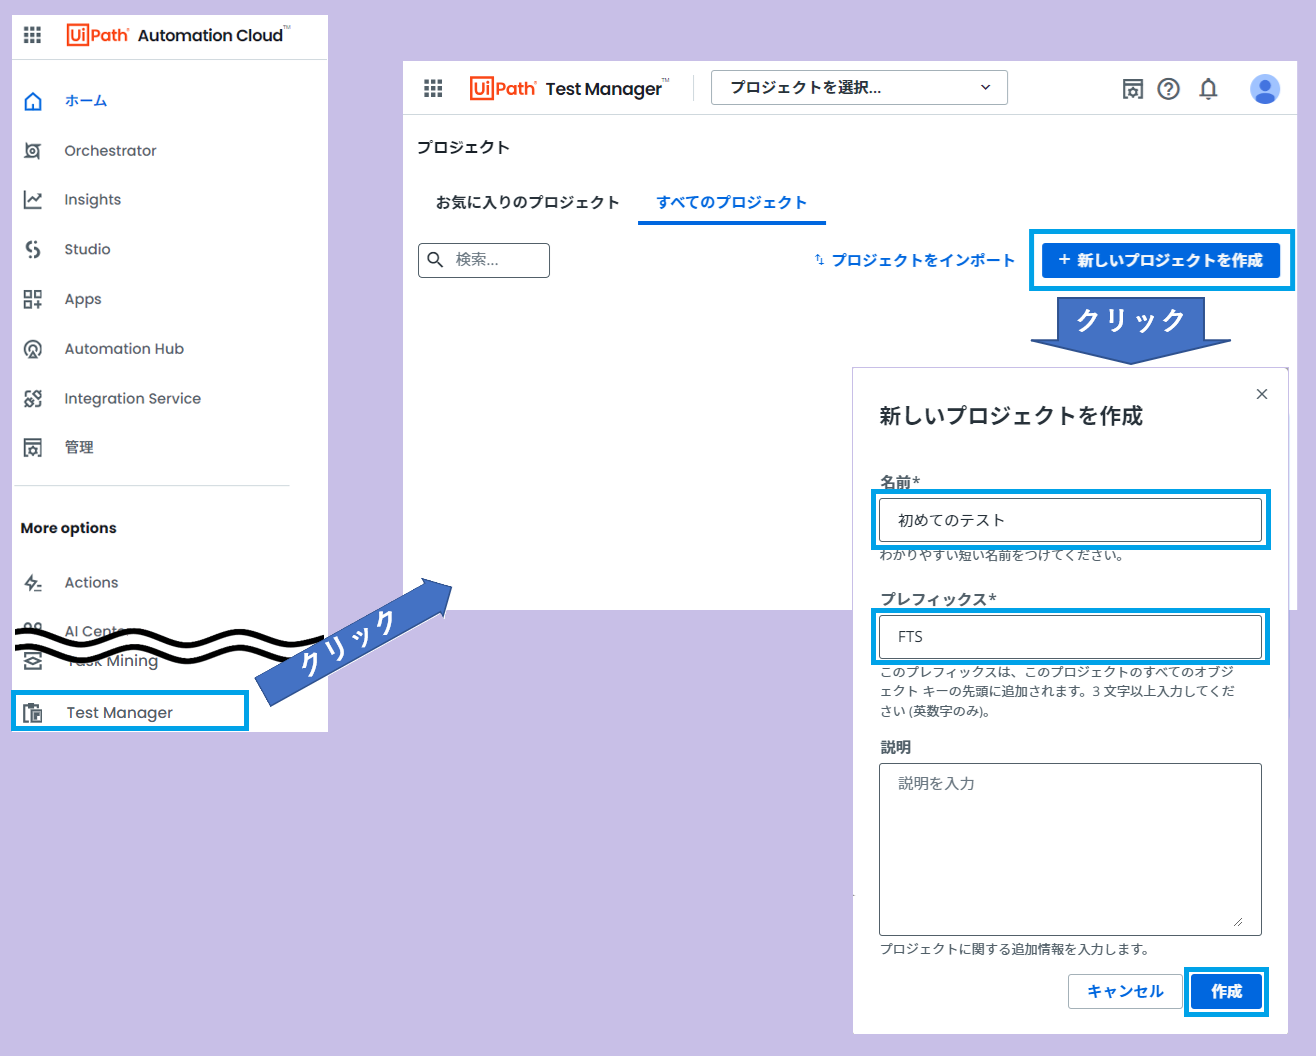Click プロジェクトをインポート link
This screenshot has width=1316, height=1056.
[x=914, y=260]
